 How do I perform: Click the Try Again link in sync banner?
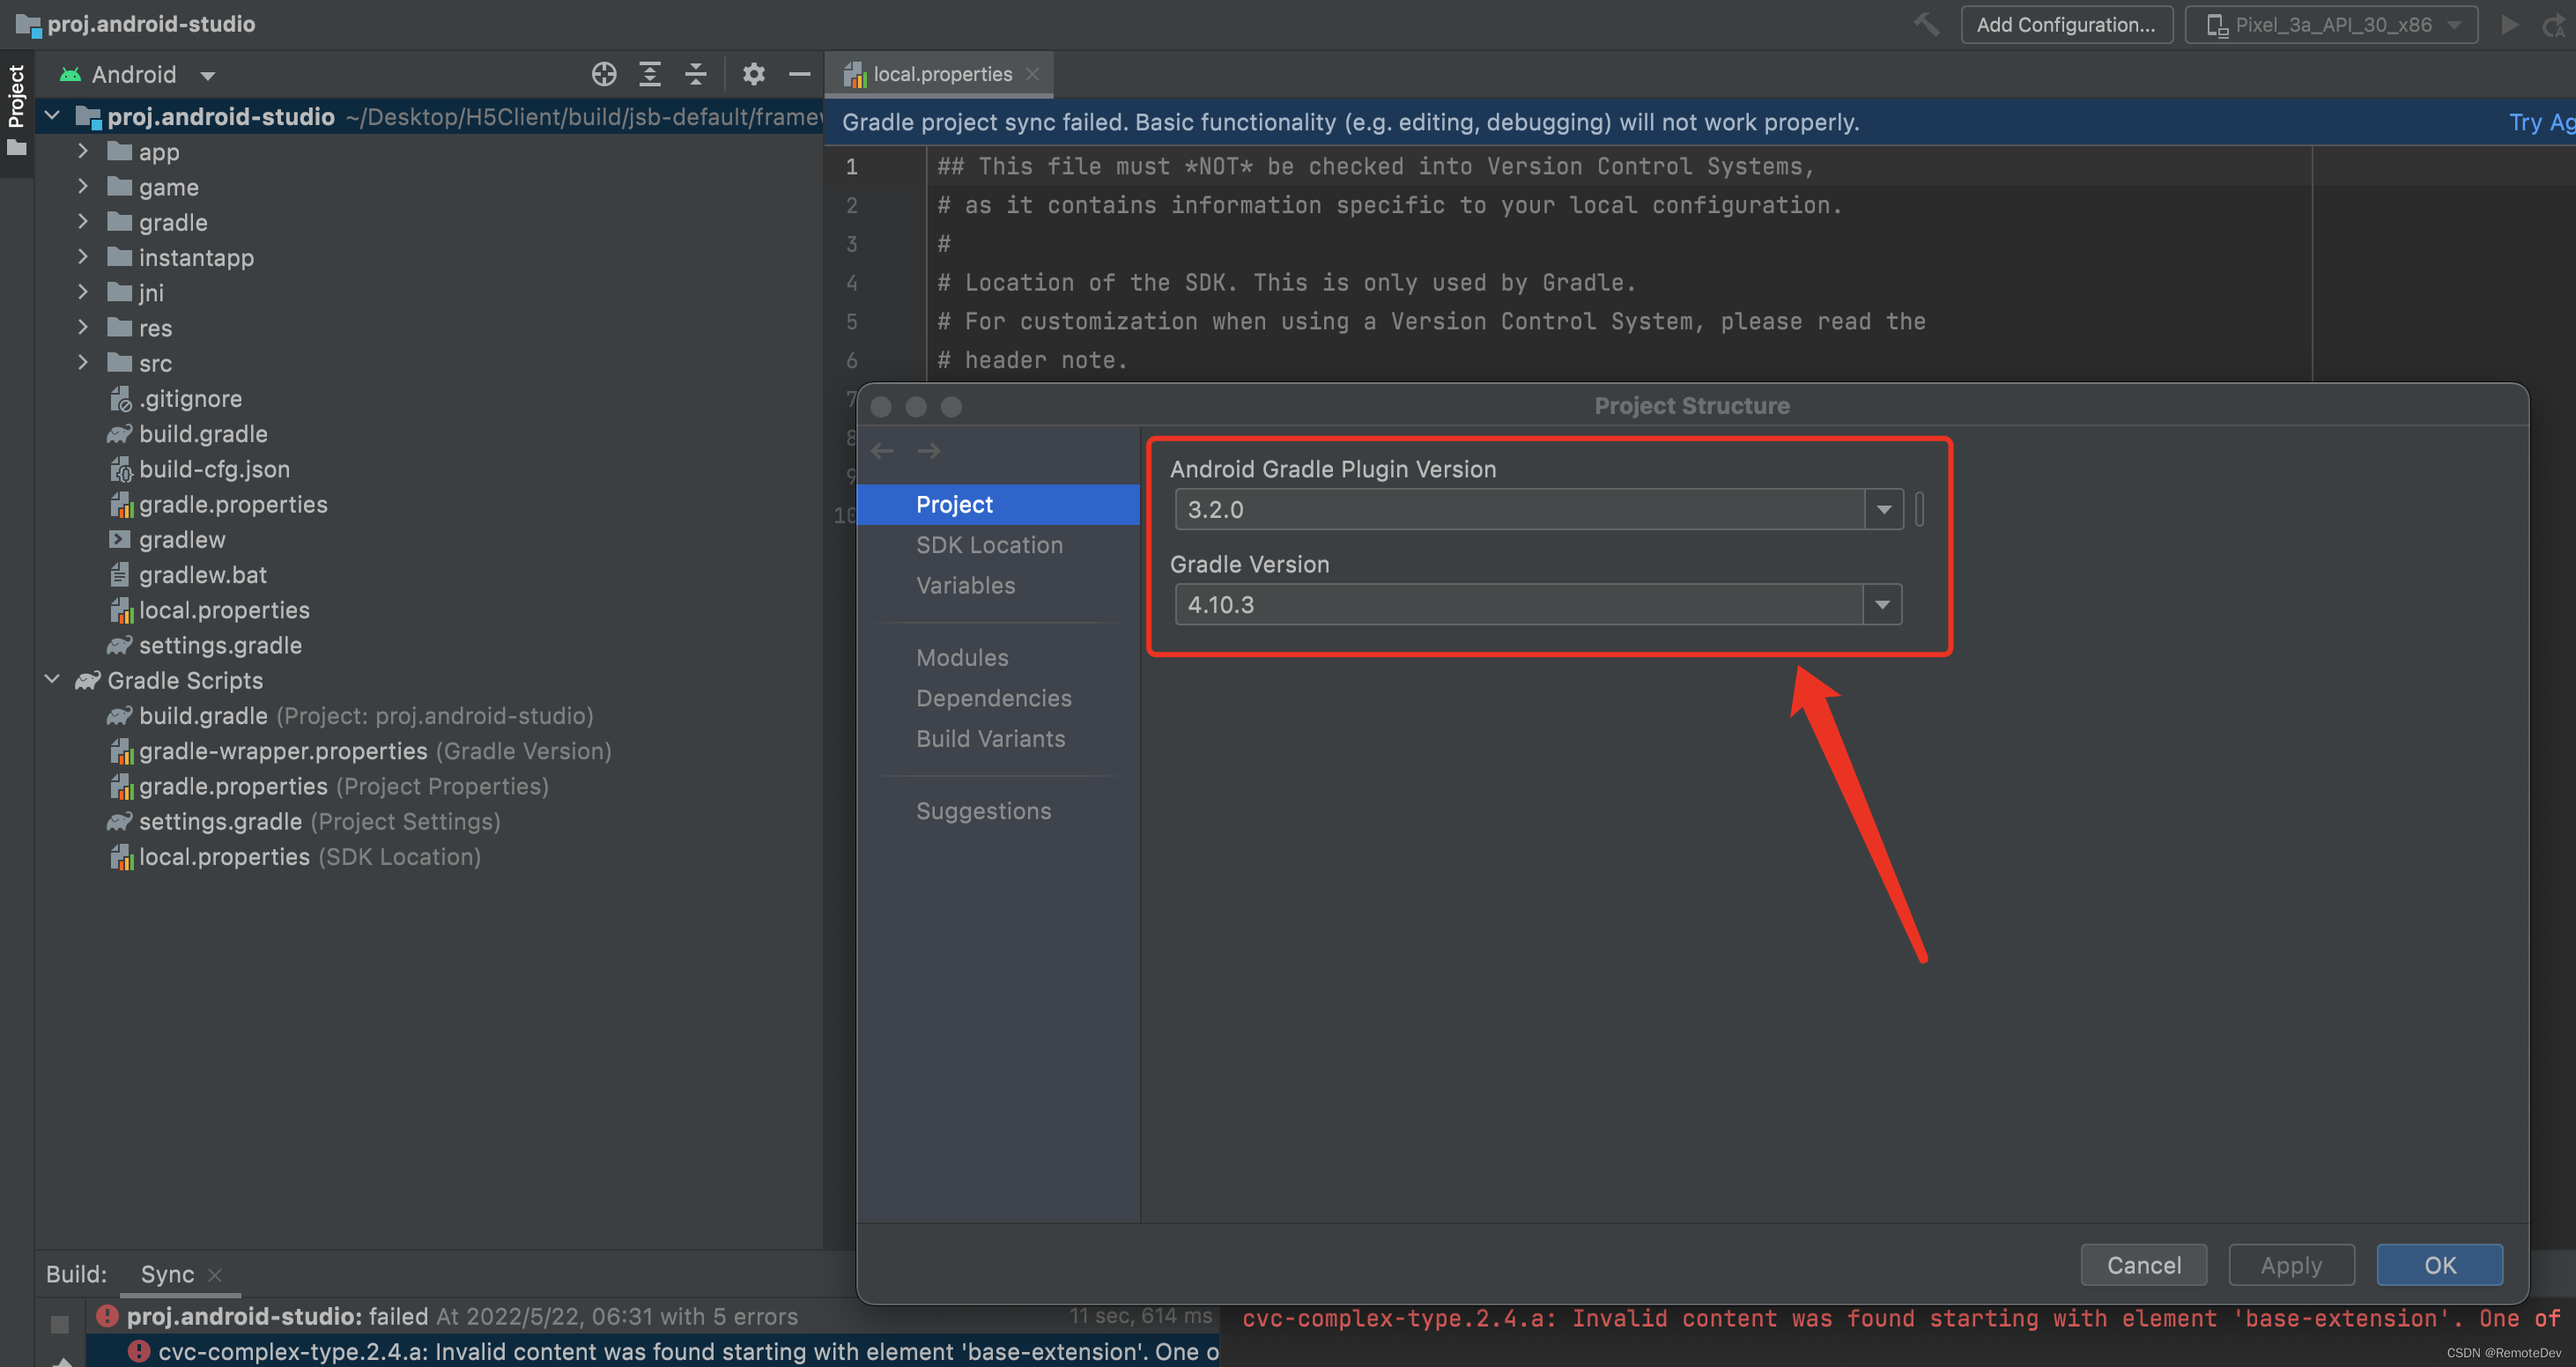pos(2541,122)
